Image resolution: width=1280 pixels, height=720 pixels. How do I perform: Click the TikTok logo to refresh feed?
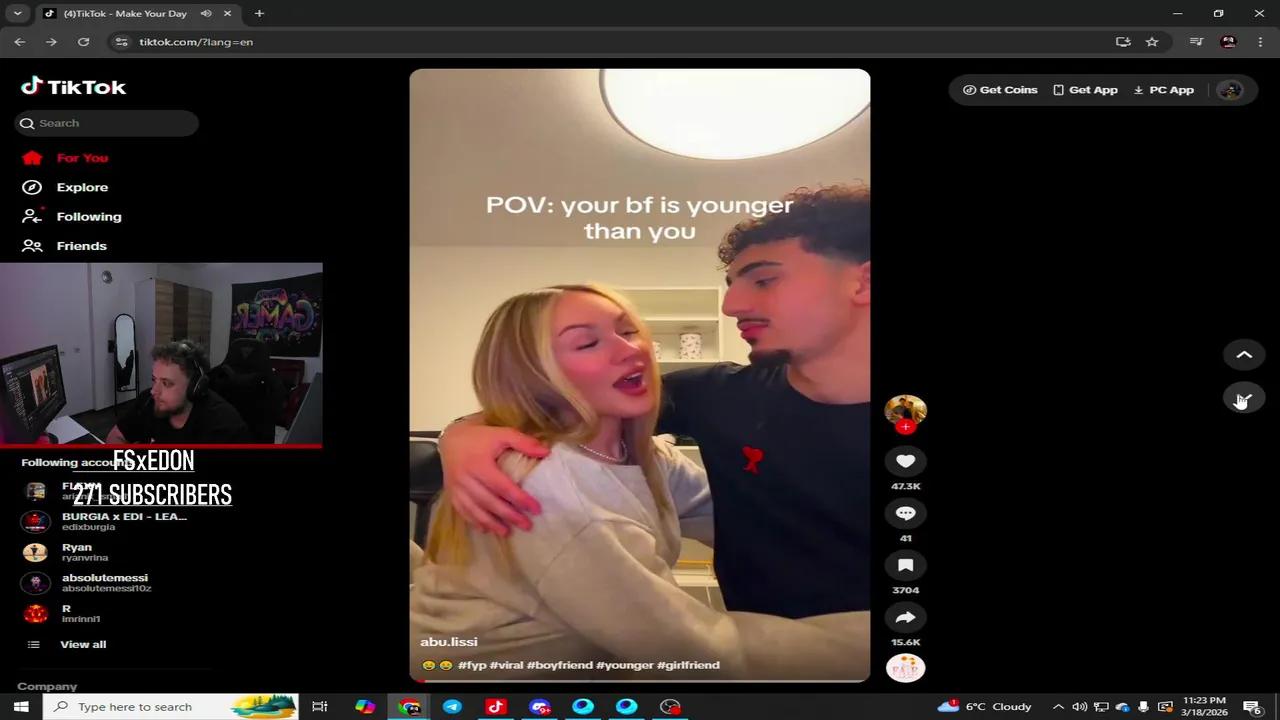[x=73, y=87]
